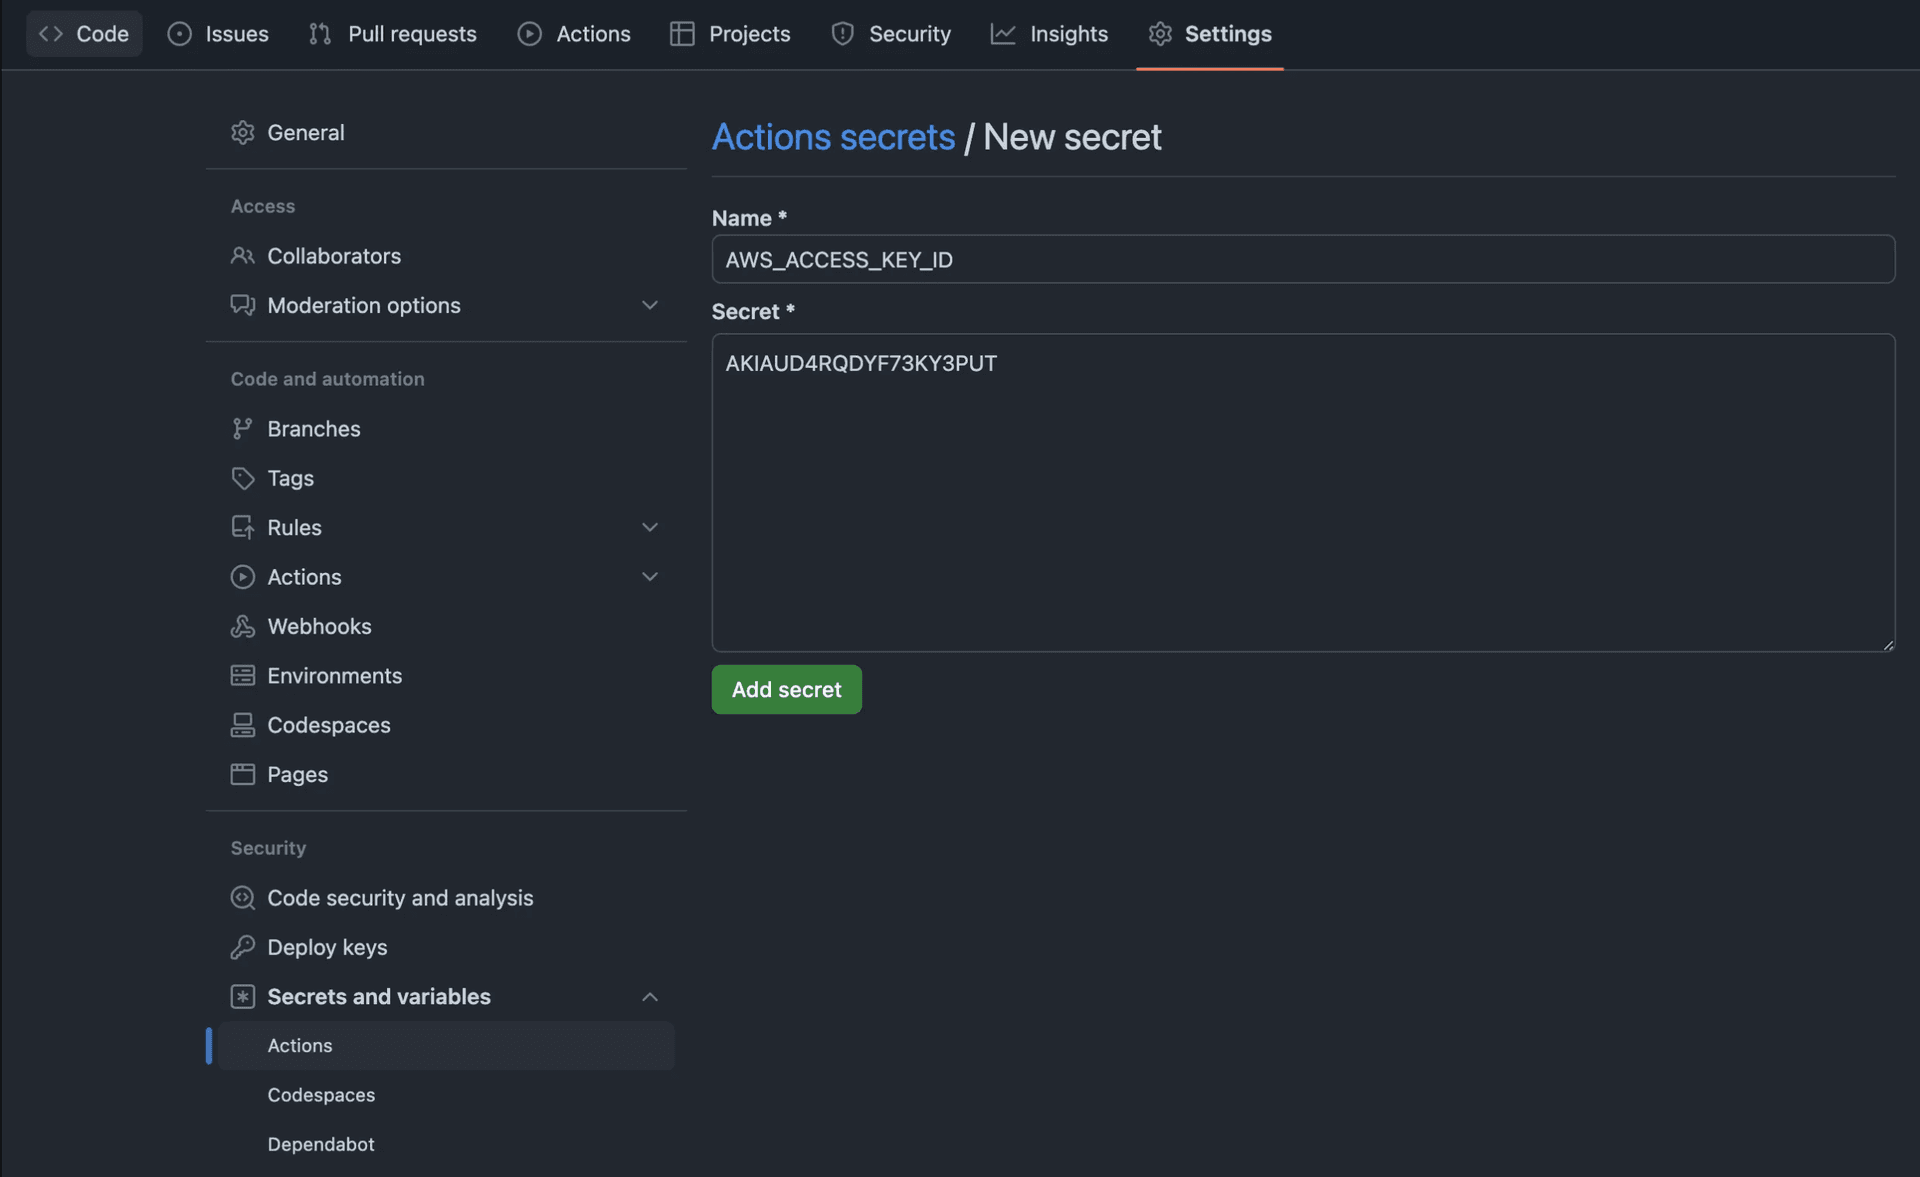Click the Webhooks icon in sidebar
1920x1177 pixels.
tap(242, 627)
